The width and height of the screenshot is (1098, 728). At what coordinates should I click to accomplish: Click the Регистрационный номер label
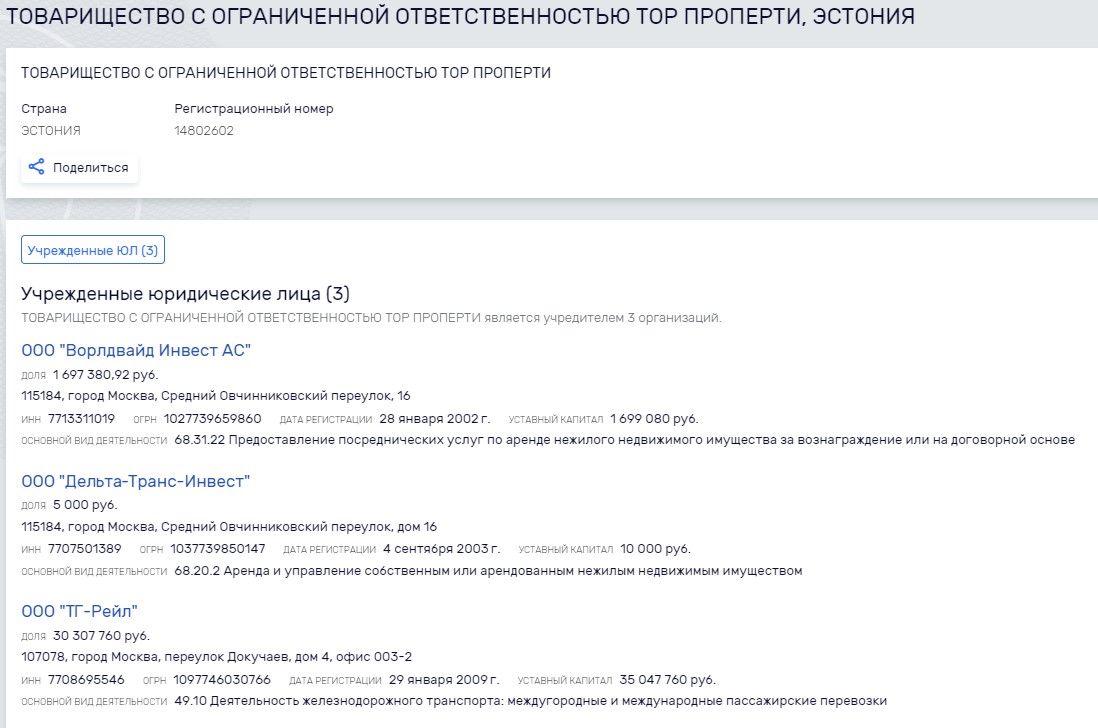253,108
